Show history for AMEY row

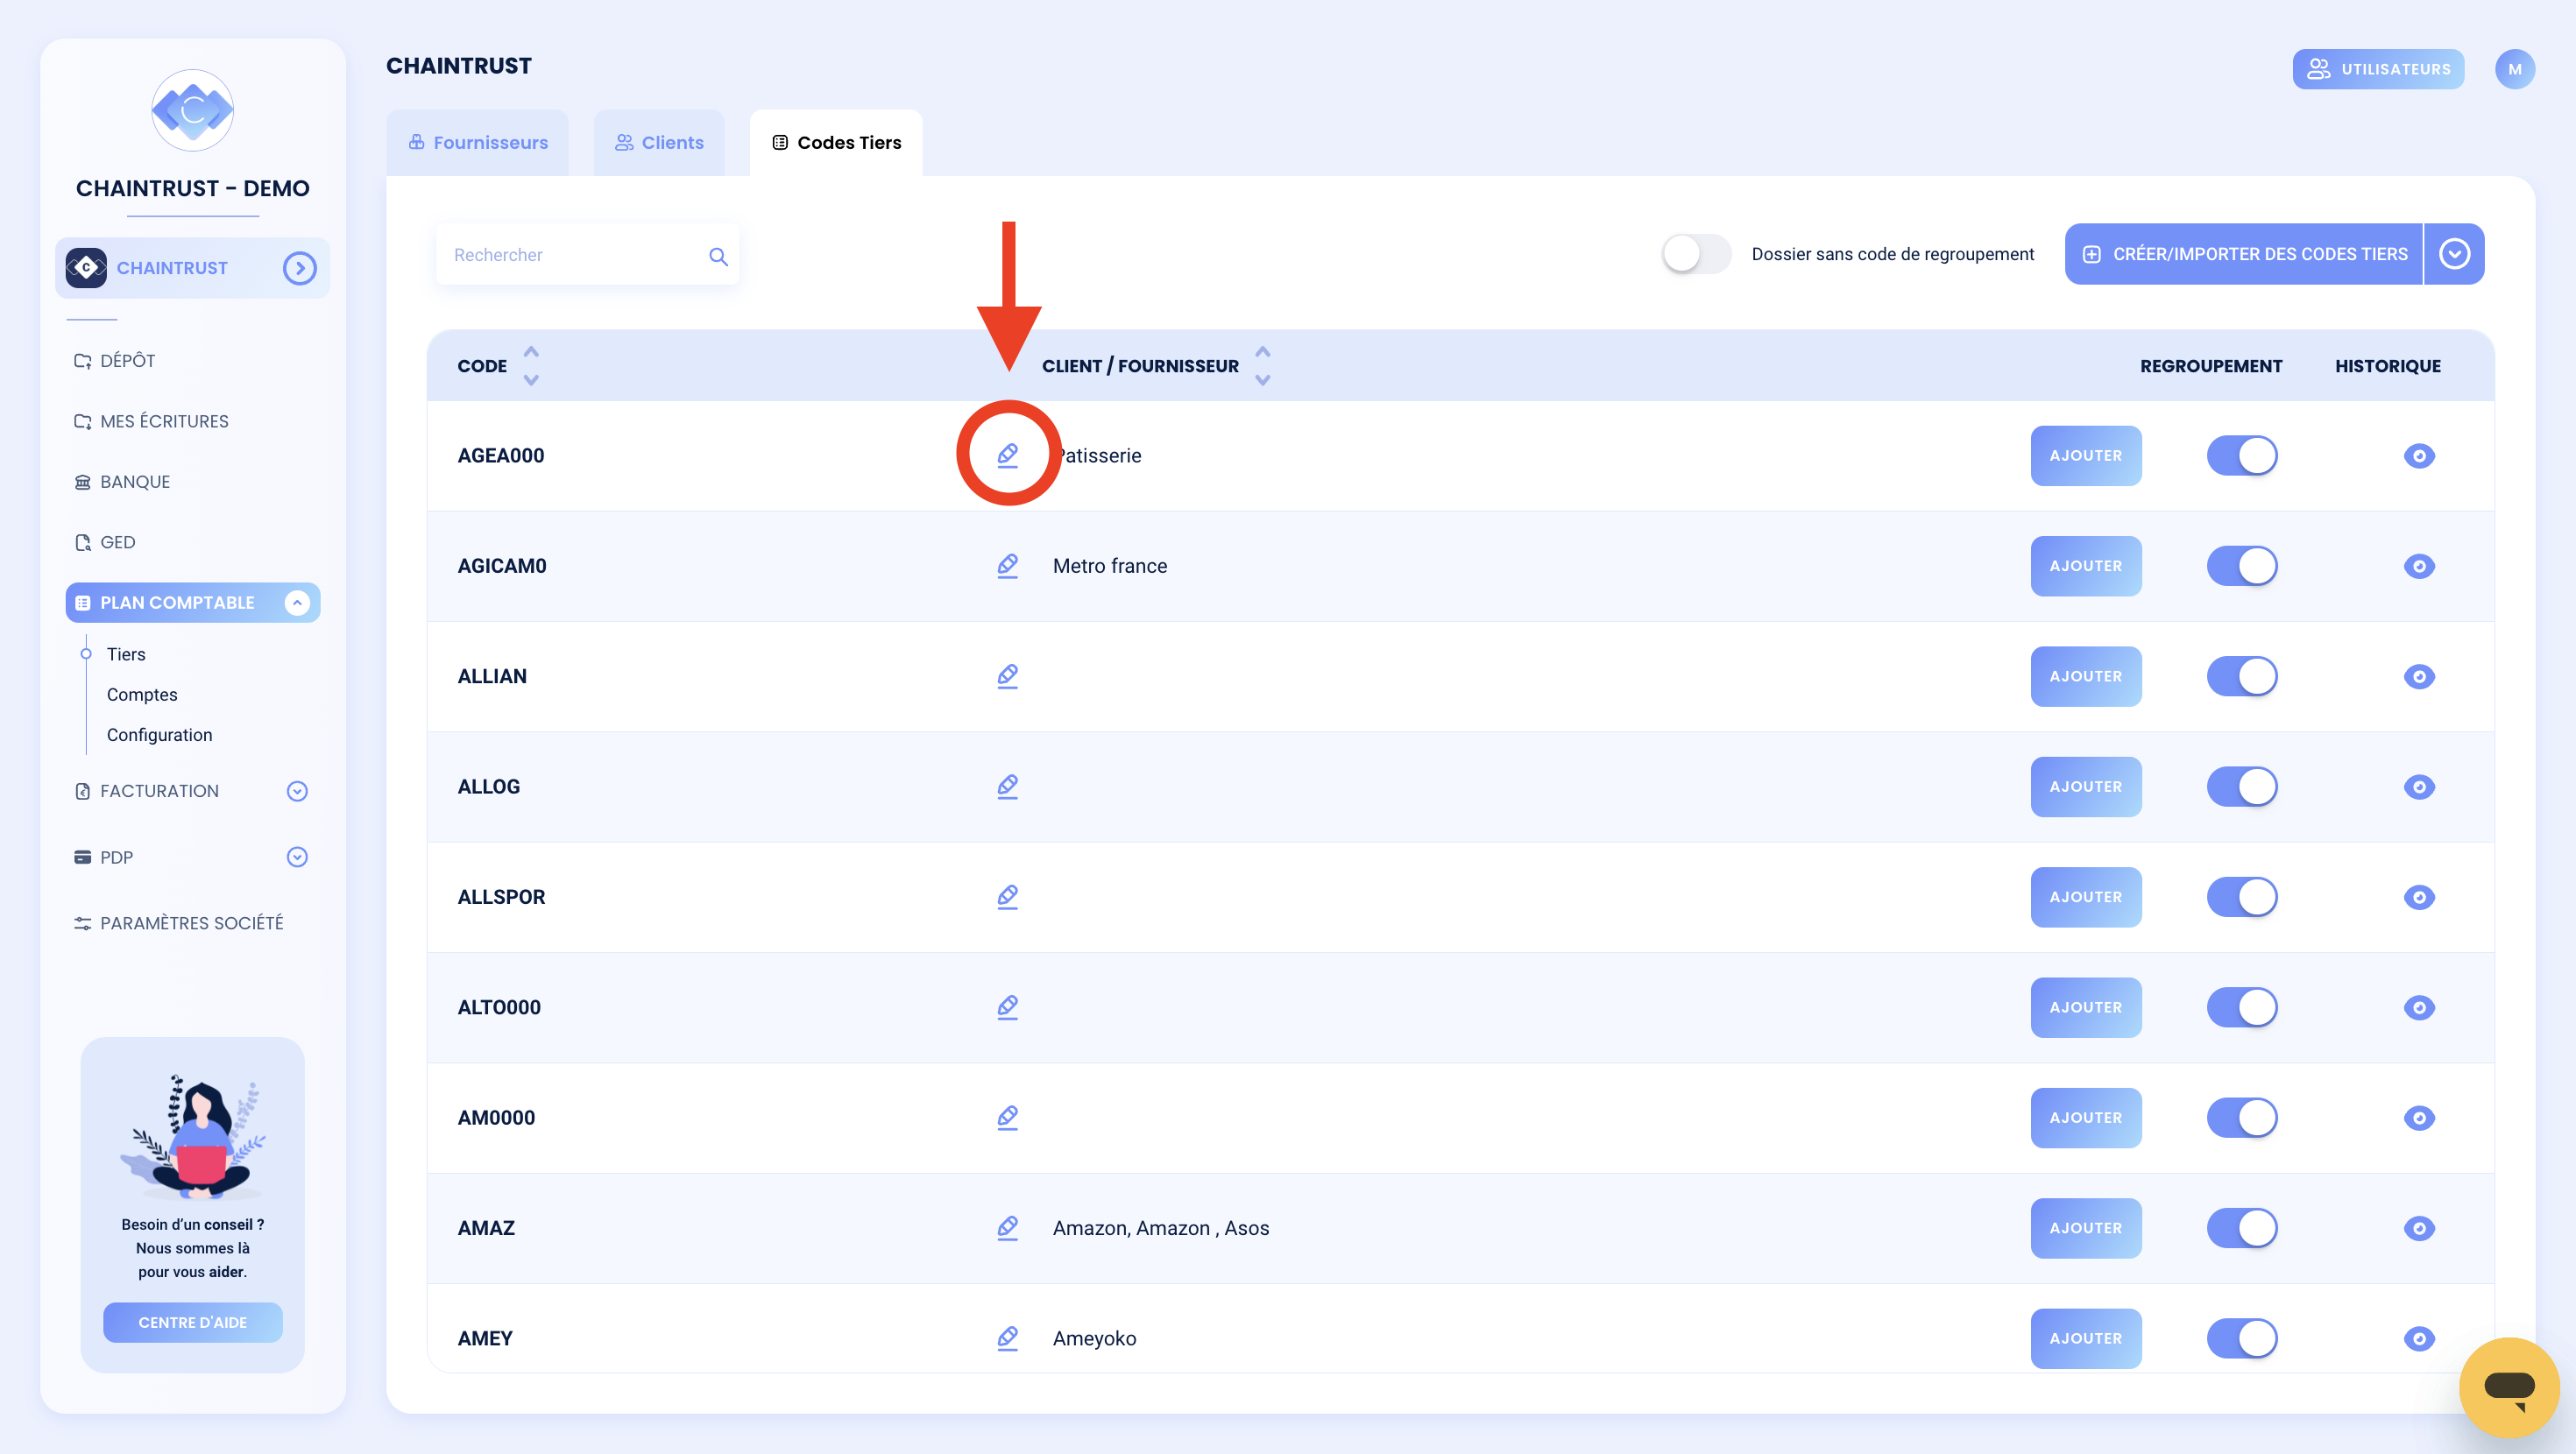pos(2418,1338)
